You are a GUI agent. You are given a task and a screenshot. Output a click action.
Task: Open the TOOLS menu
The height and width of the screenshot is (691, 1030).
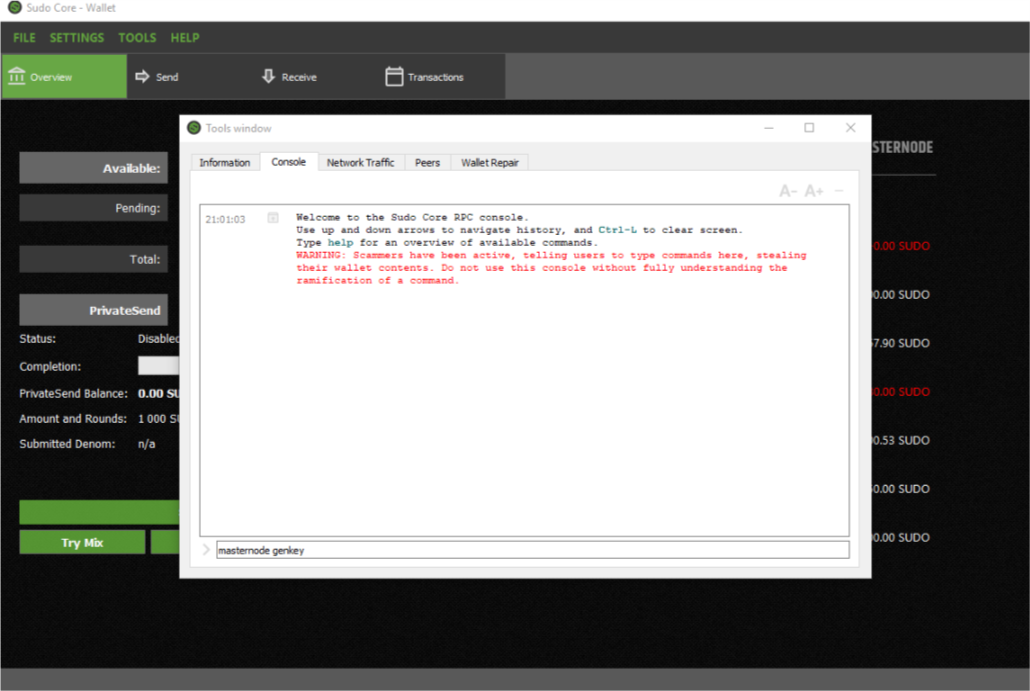(137, 38)
